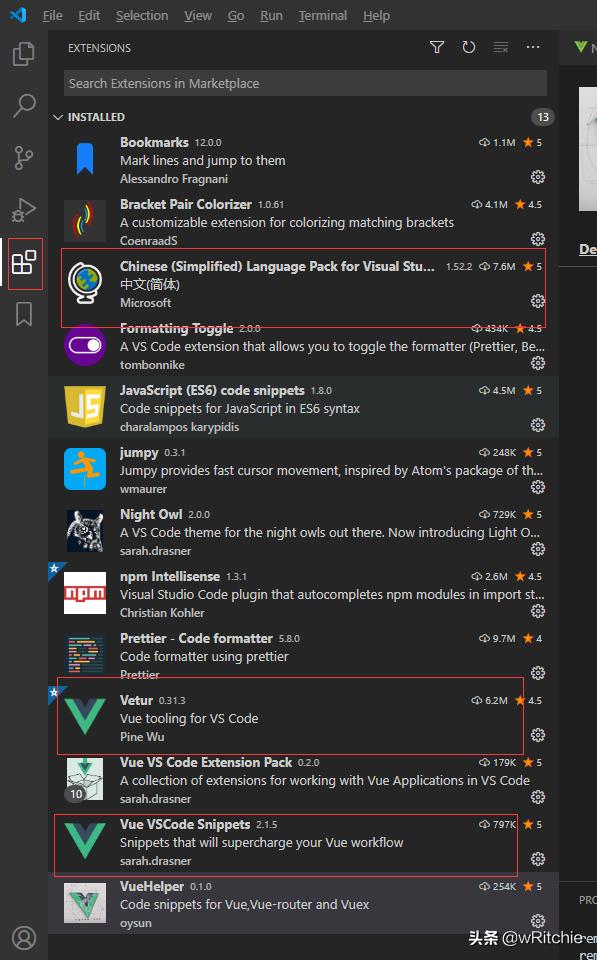Screen dimensions: 597x960
Task: Select Prettier - Code formatter title
Action: 196,638
